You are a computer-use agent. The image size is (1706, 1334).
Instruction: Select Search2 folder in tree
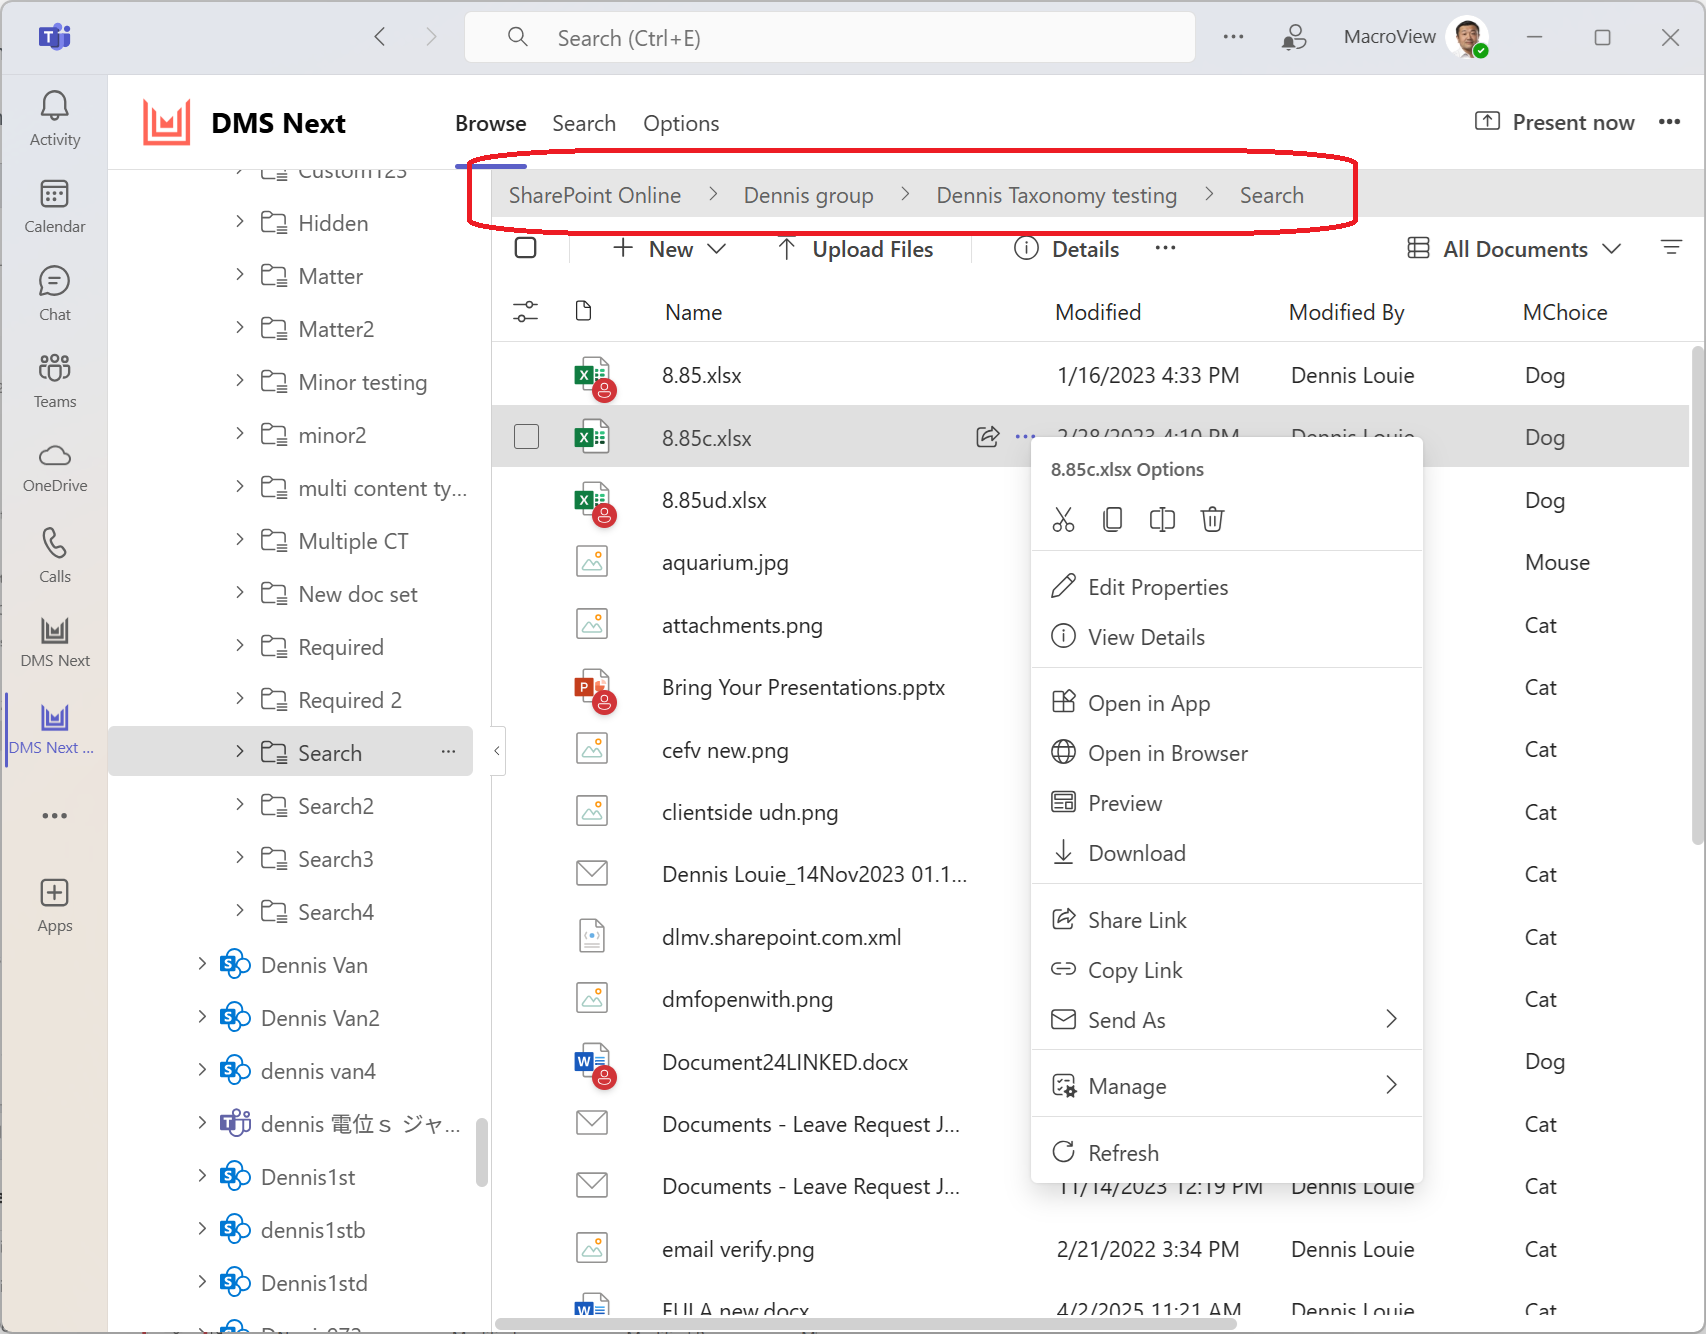pyautogui.click(x=336, y=806)
